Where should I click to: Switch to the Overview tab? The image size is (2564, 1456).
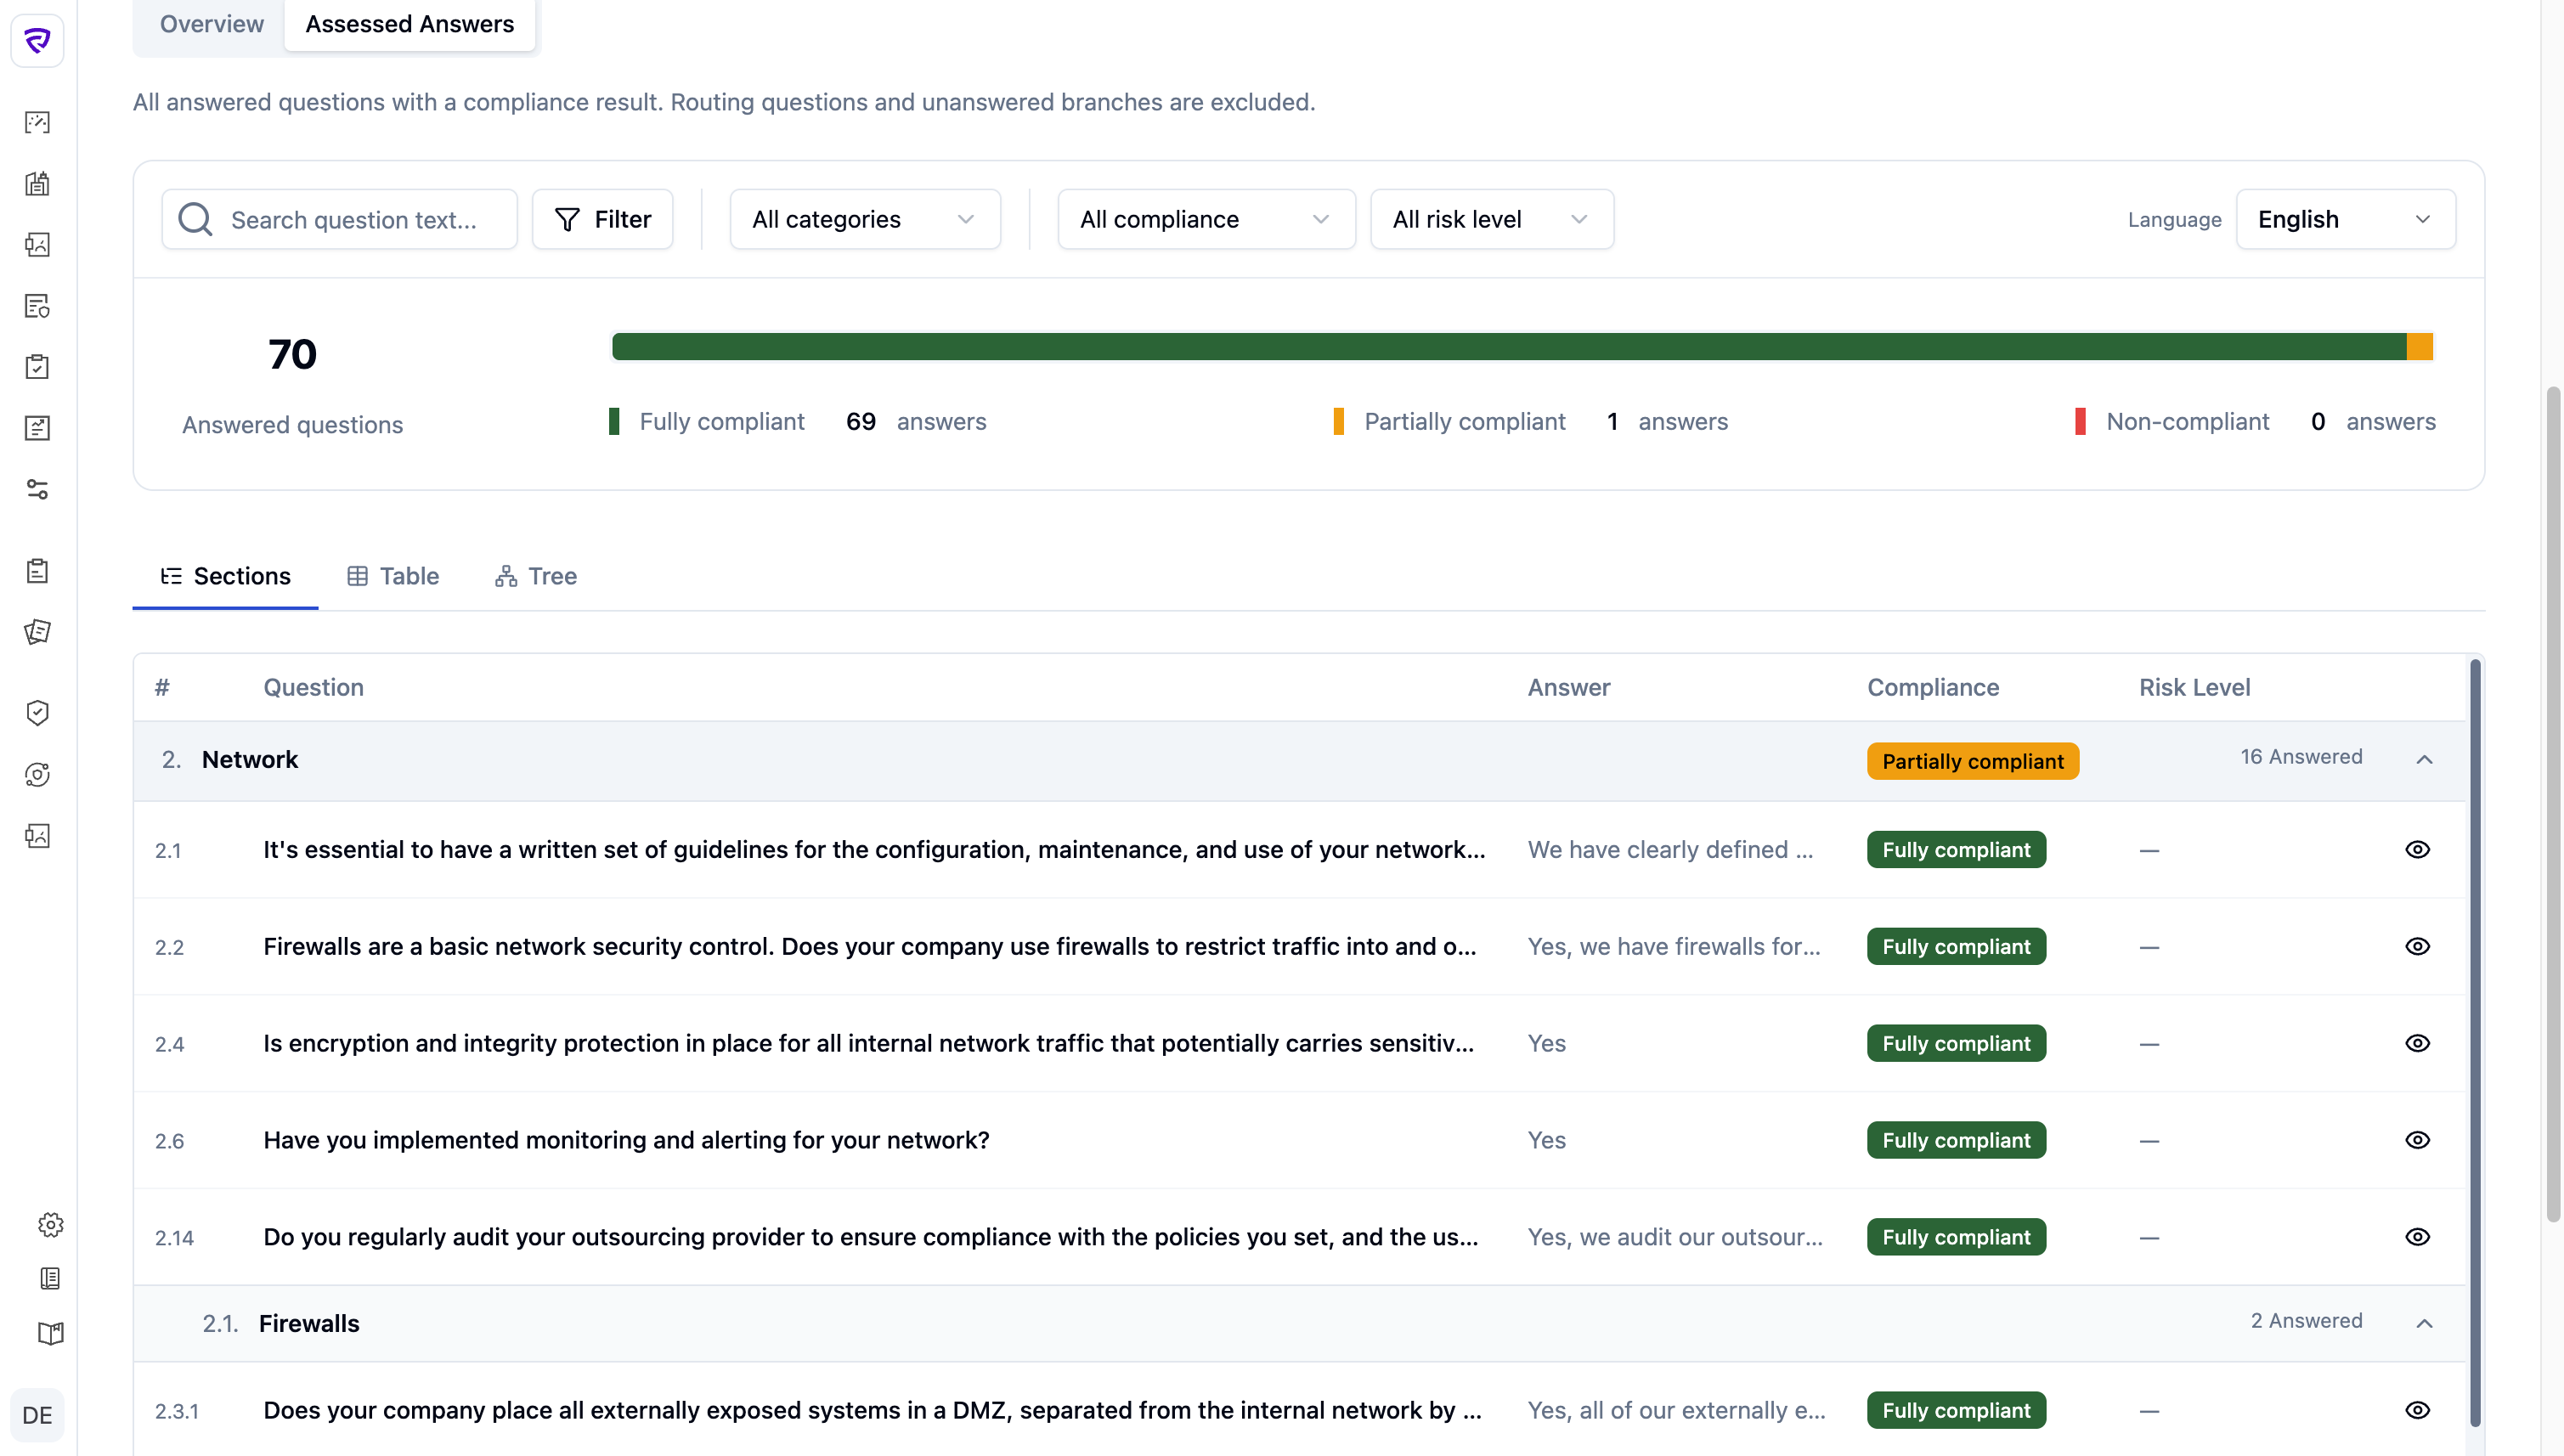coord(211,24)
